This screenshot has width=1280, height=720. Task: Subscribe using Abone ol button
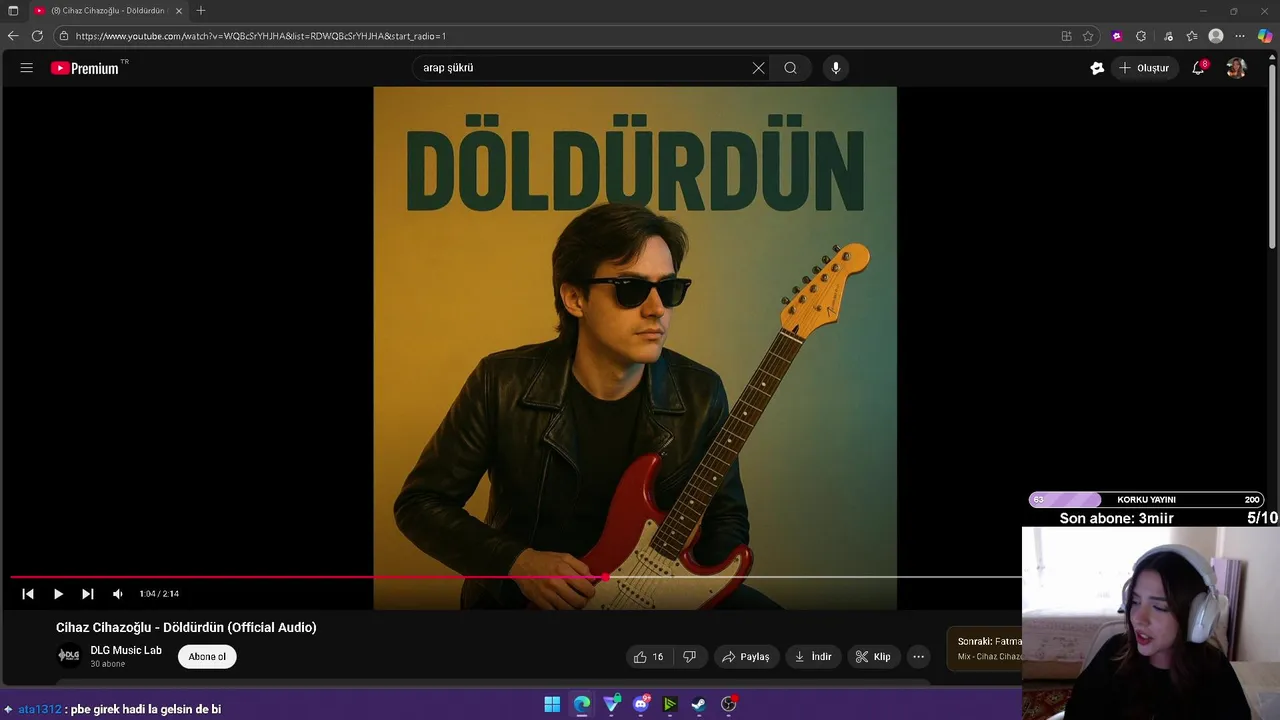pyautogui.click(x=207, y=657)
